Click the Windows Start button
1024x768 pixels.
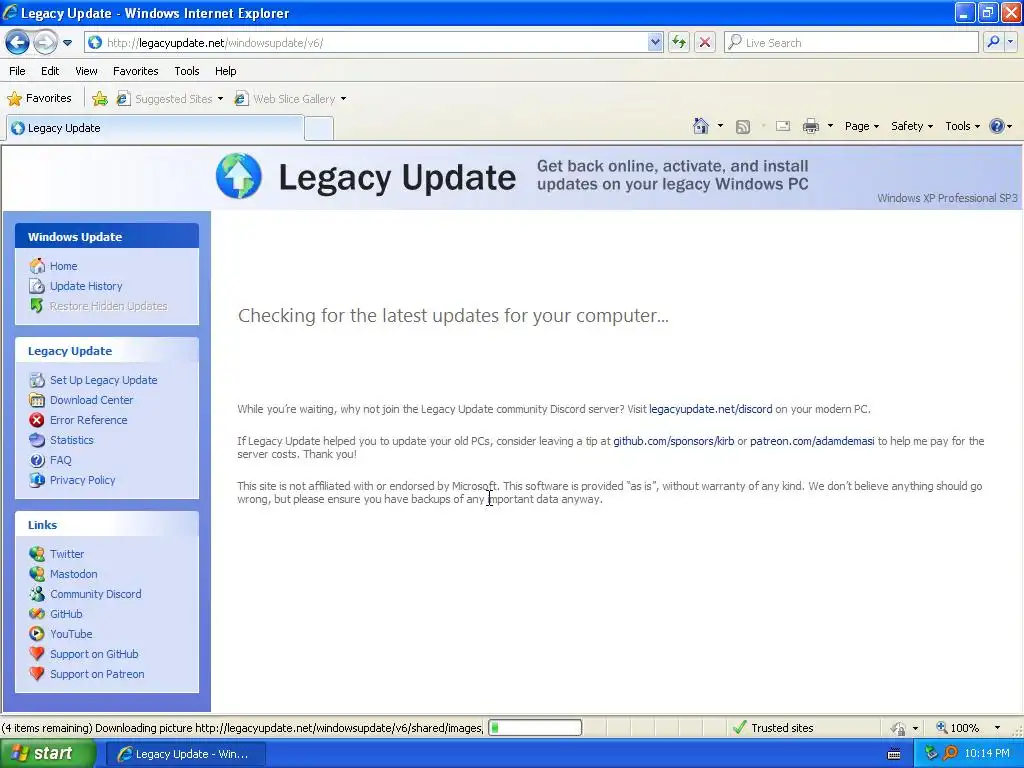48,754
